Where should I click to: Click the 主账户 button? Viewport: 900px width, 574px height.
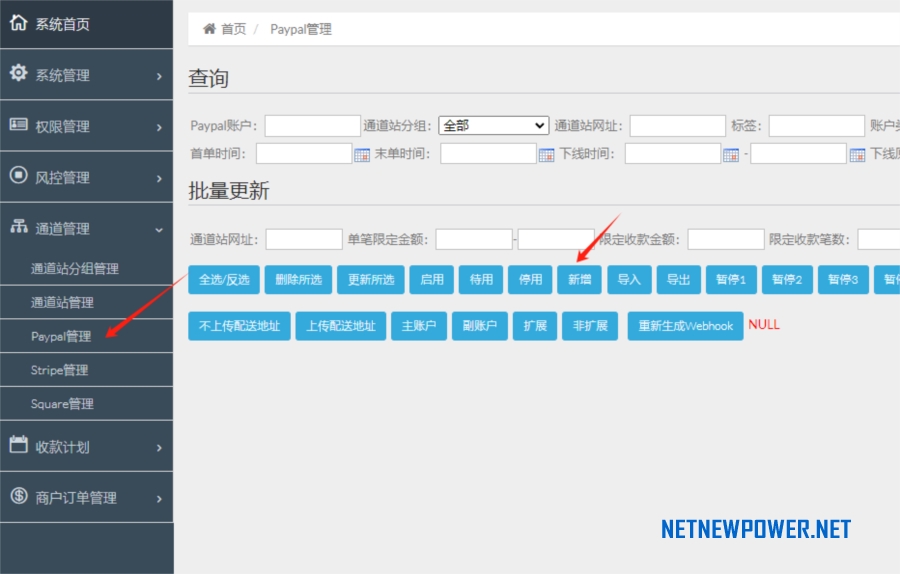pos(419,326)
